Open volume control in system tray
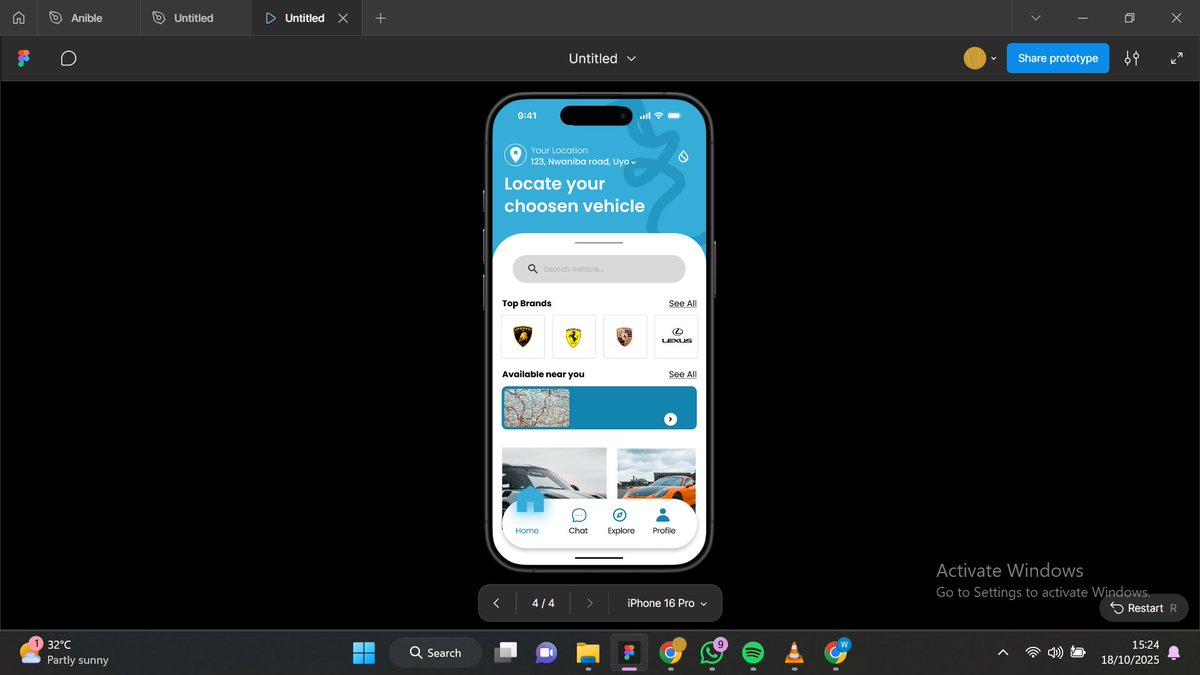This screenshot has height=675, width=1200. coord(1055,652)
